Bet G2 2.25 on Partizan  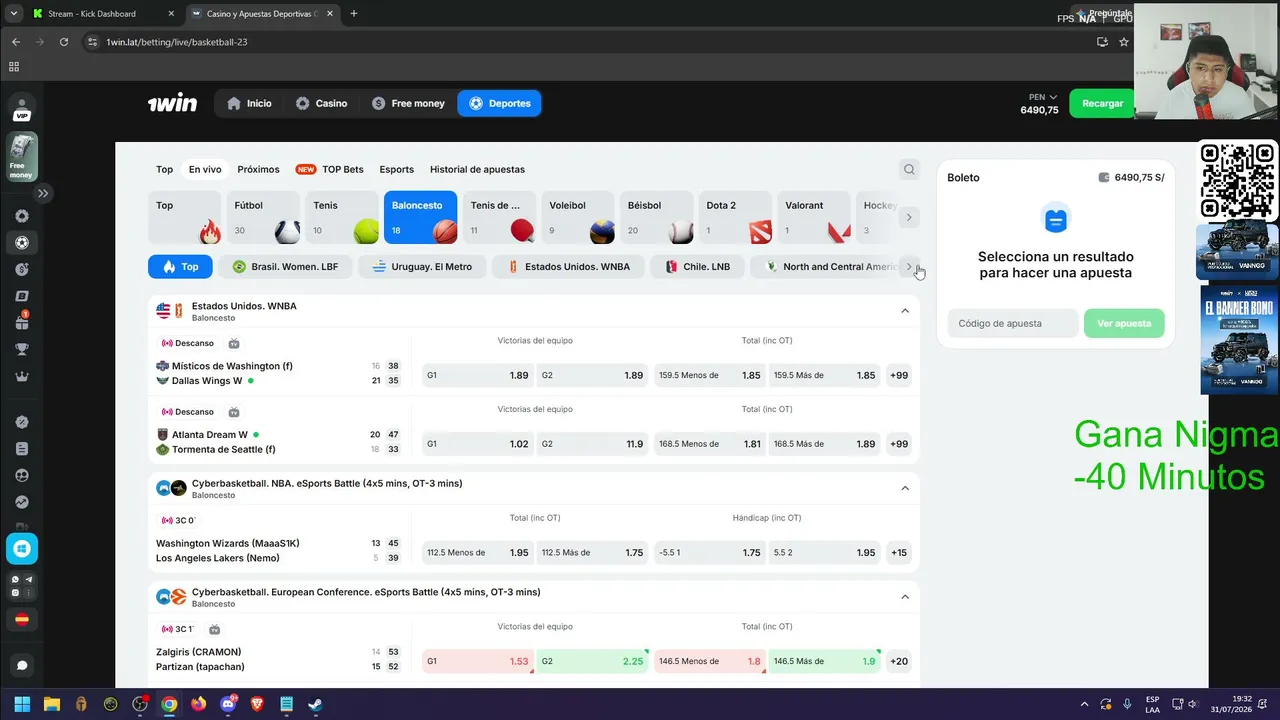point(593,661)
